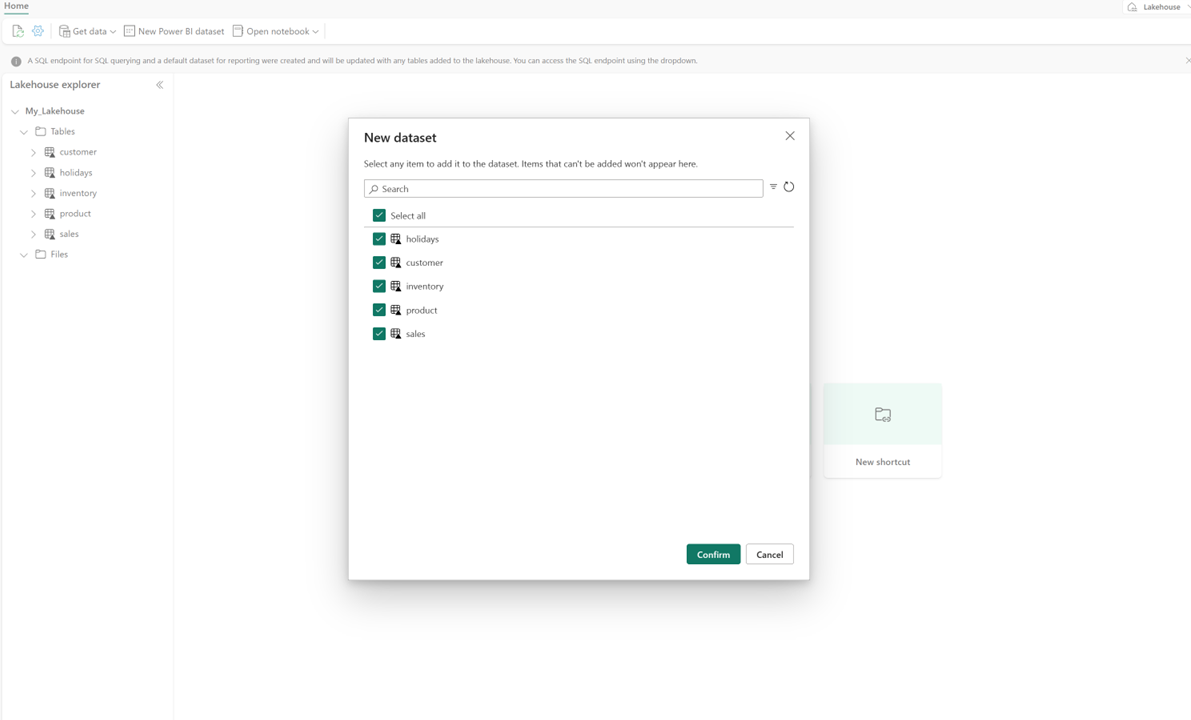Expand the Files folder node
This screenshot has width=1191, height=720.
pyautogui.click(x=24, y=255)
